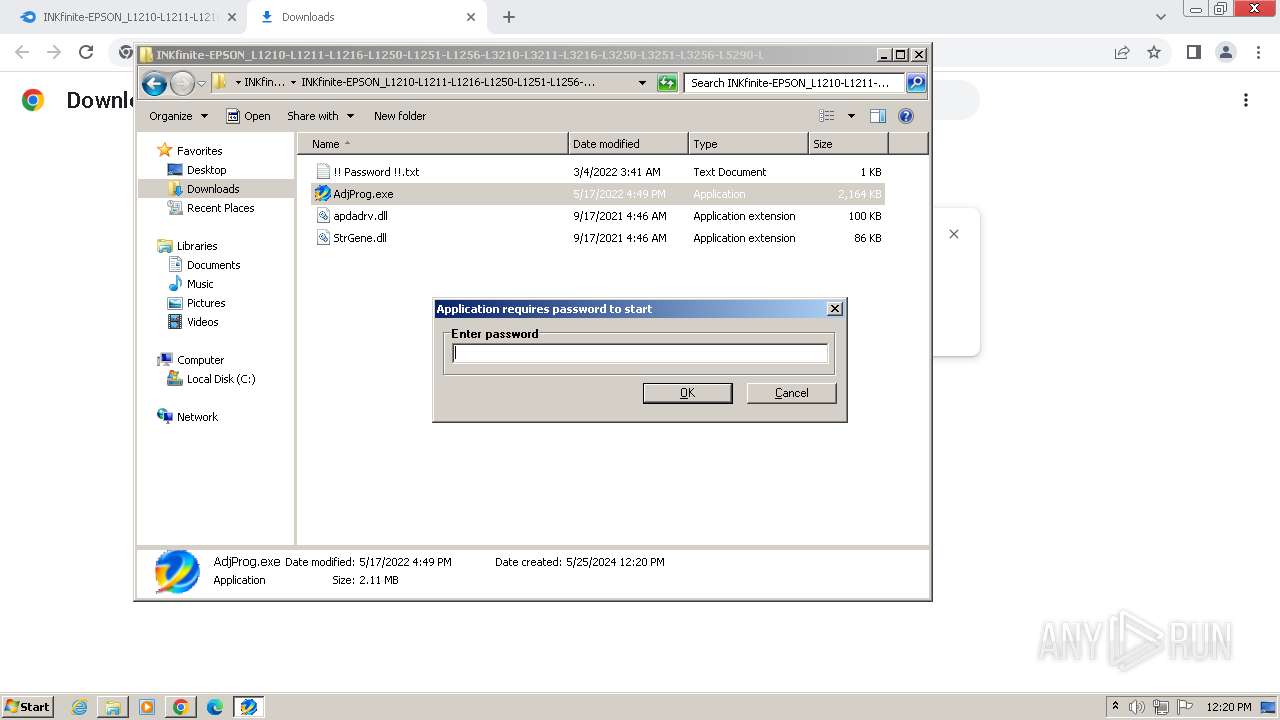Open a new Chrome tab
Image resolution: width=1280 pixels, height=720 pixels.
(509, 17)
